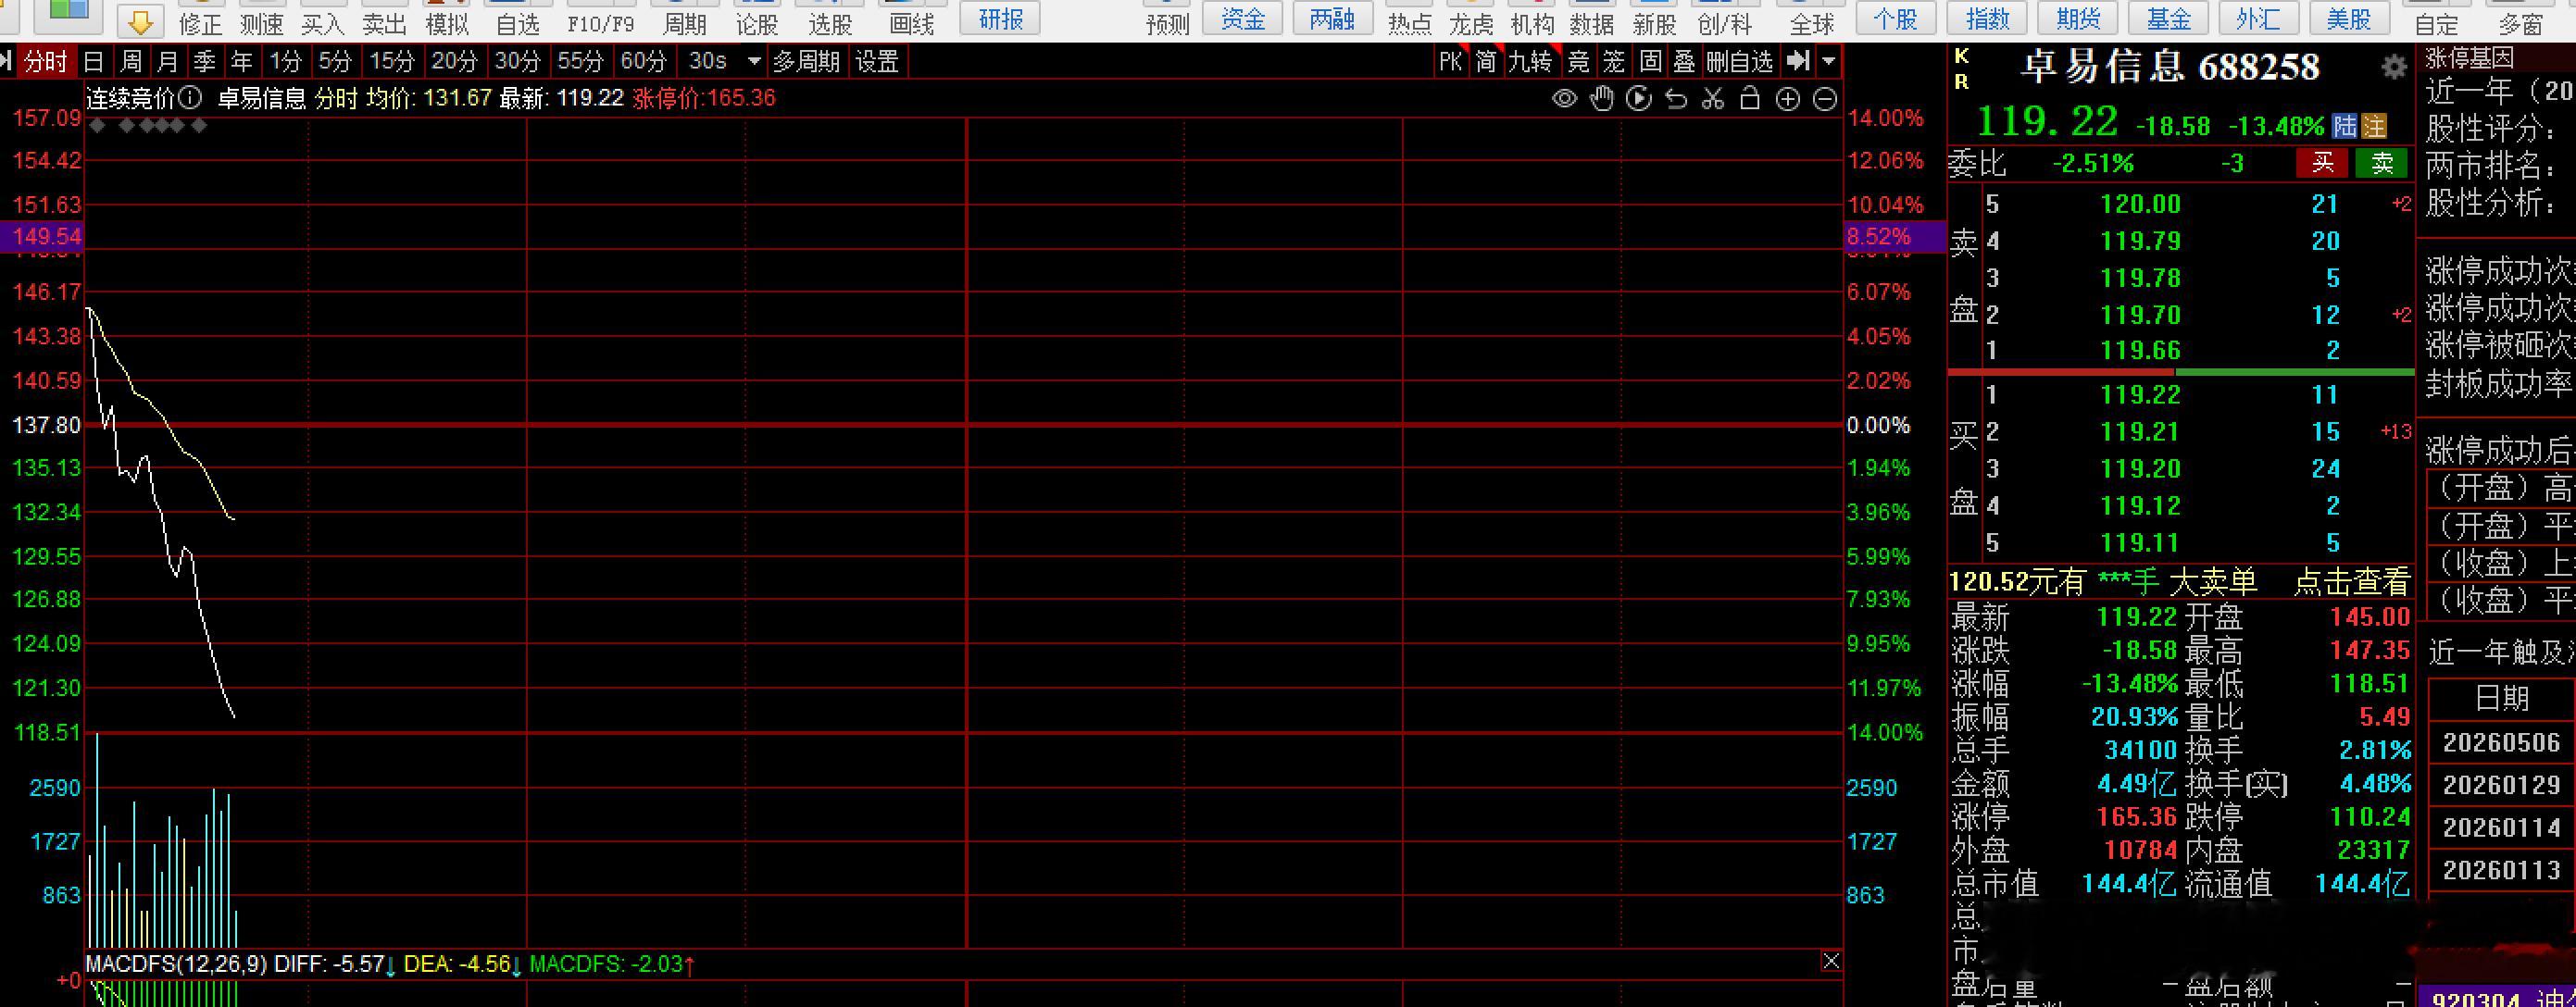
Task: Select the 30分 period tab
Action: click(x=517, y=62)
